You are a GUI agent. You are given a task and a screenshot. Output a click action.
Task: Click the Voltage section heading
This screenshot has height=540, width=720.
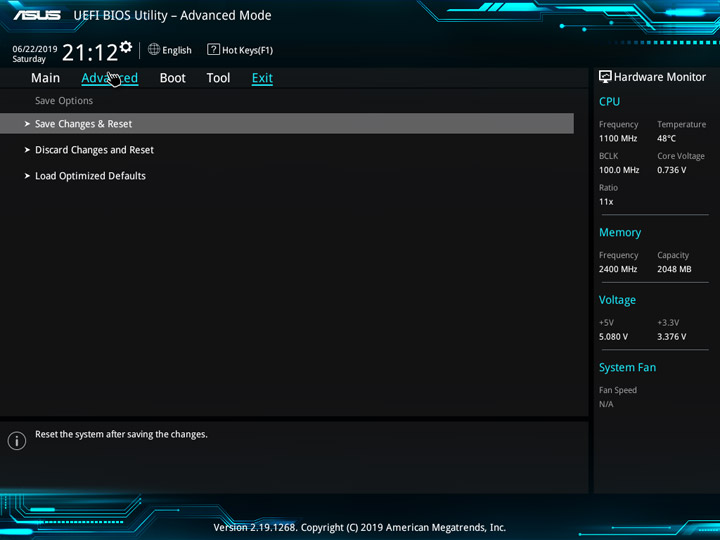pyautogui.click(x=617, y=300)
